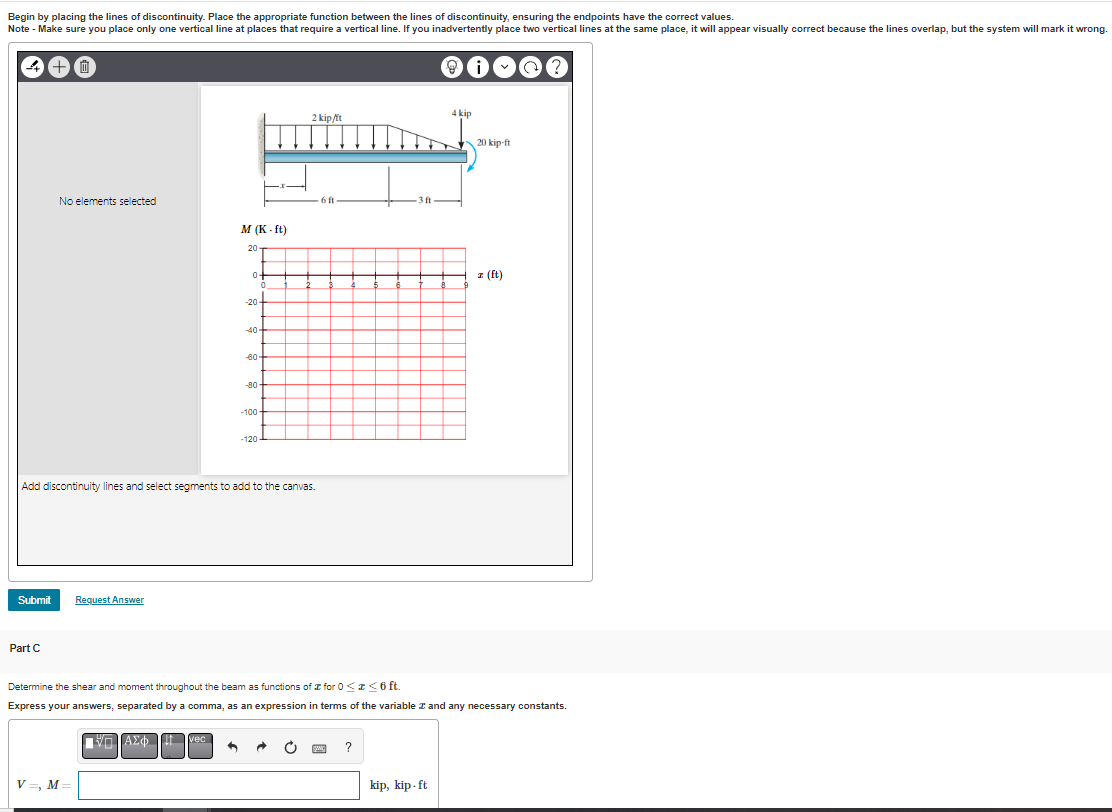The image size is (1112, 812).
Task: Click the delete (trash) icon
Action: pos(84,67)
